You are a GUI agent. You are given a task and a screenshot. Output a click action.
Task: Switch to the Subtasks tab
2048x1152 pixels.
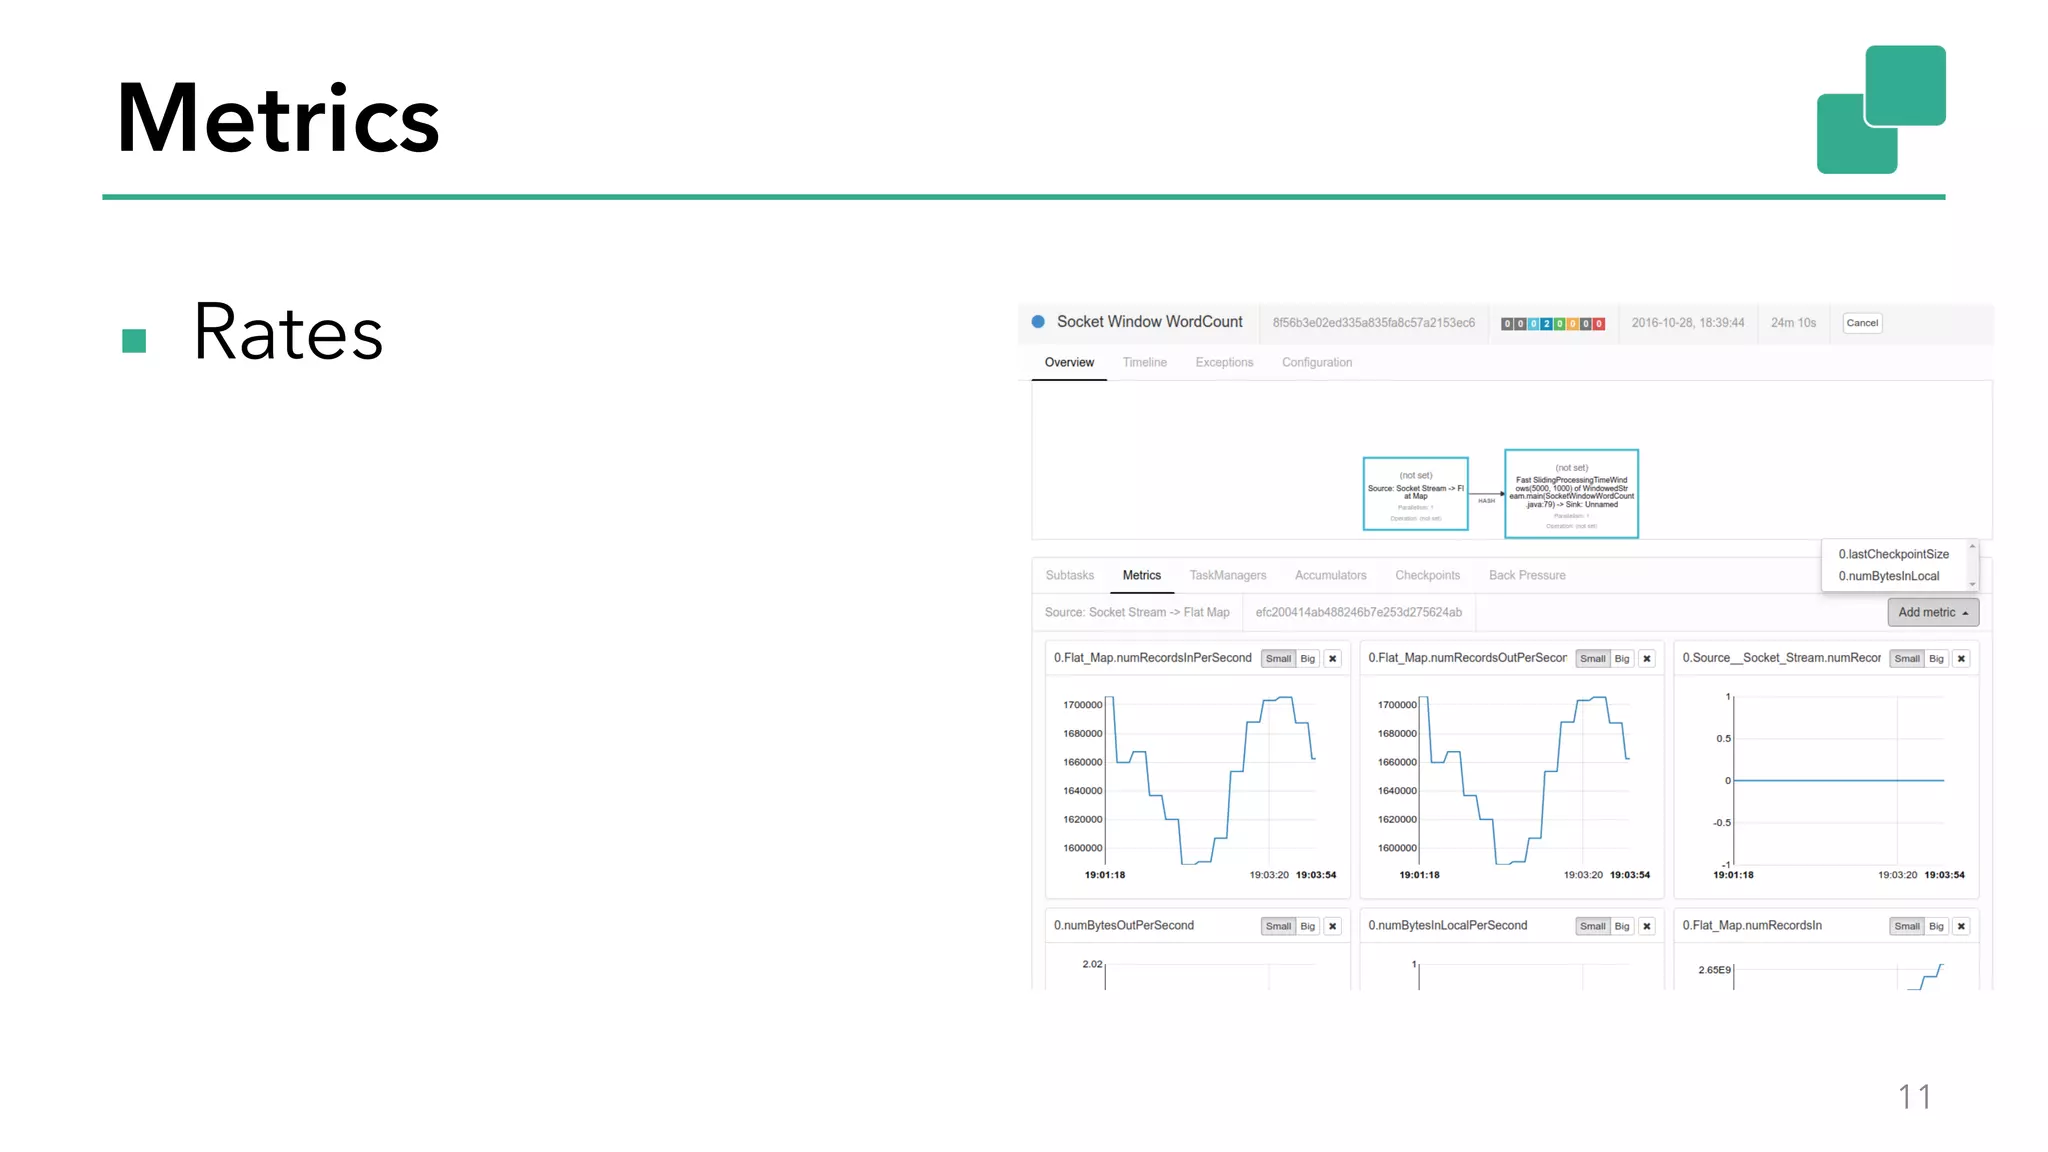[1070, 575]
